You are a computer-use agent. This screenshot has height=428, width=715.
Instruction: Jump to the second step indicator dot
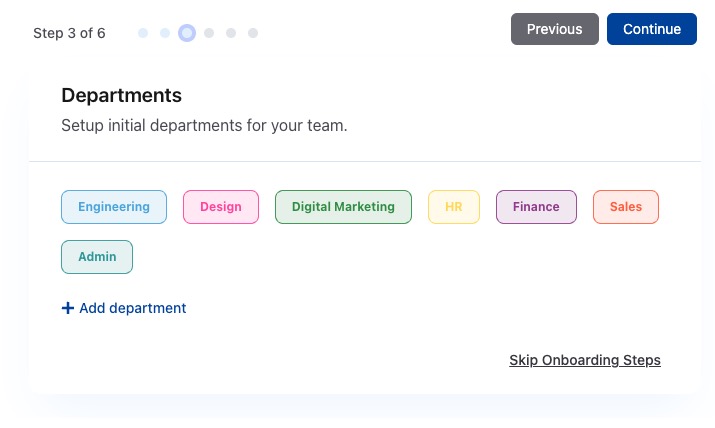point(165,33)
